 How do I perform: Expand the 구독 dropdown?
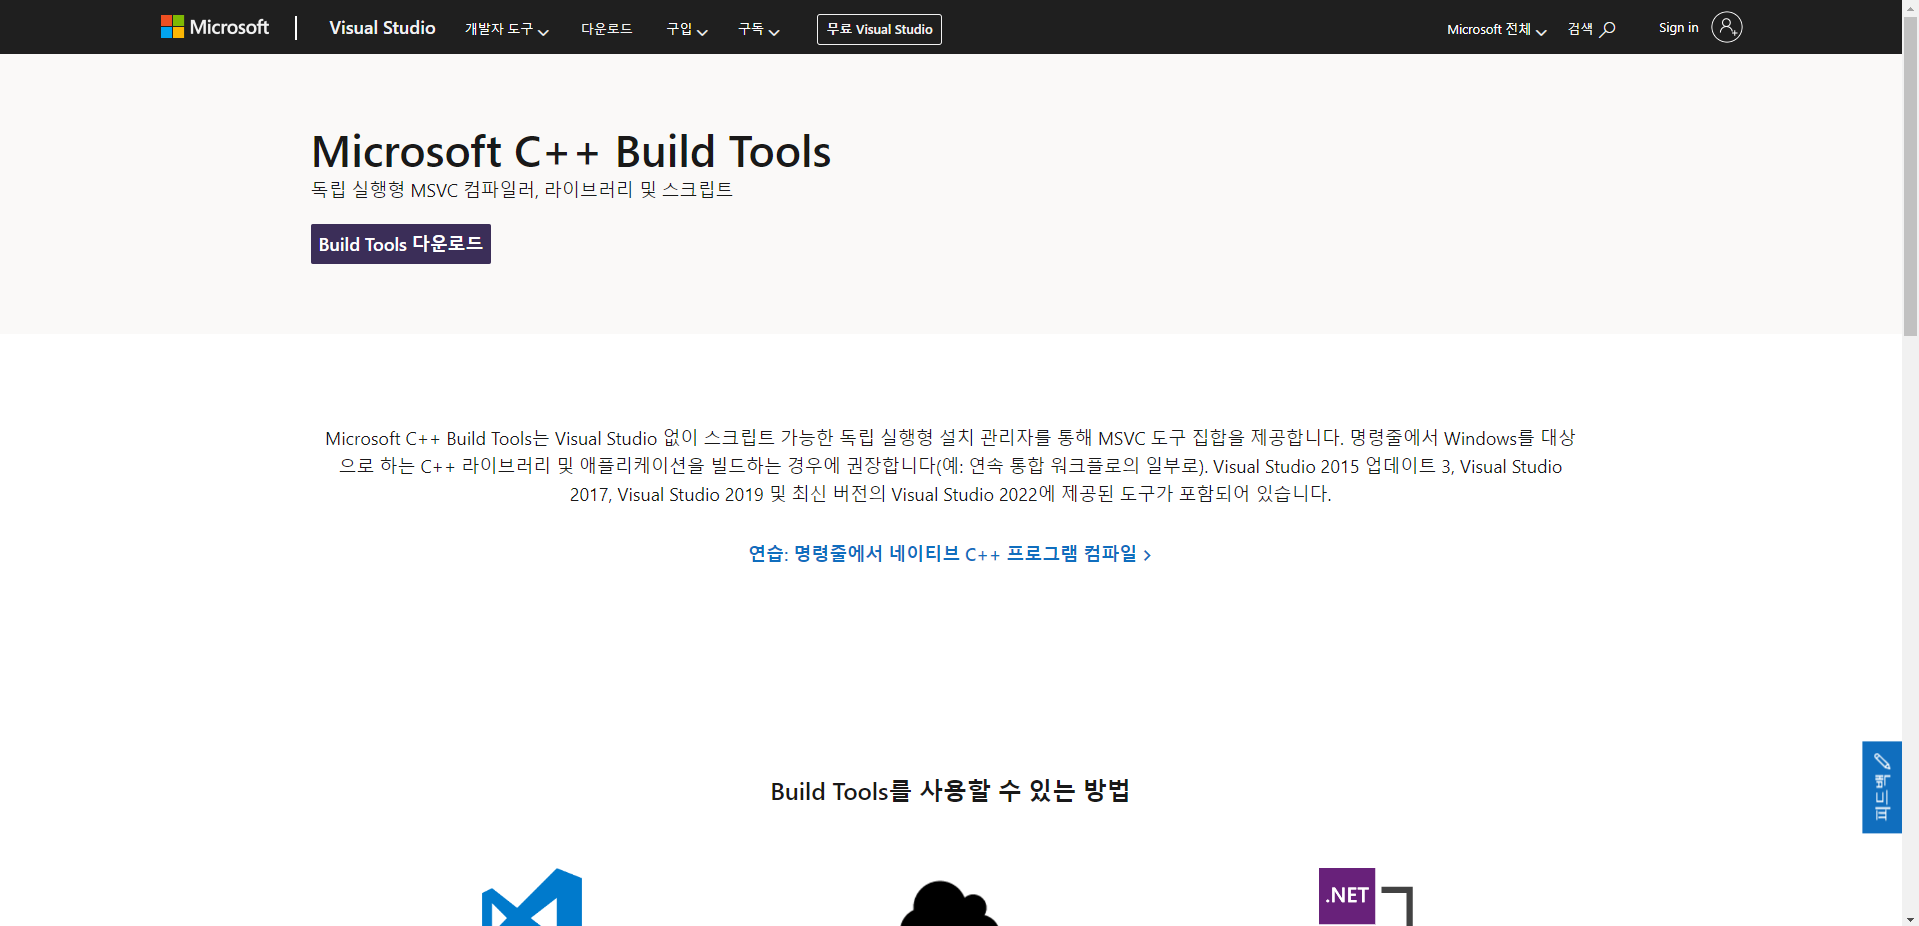coord(758,29)
